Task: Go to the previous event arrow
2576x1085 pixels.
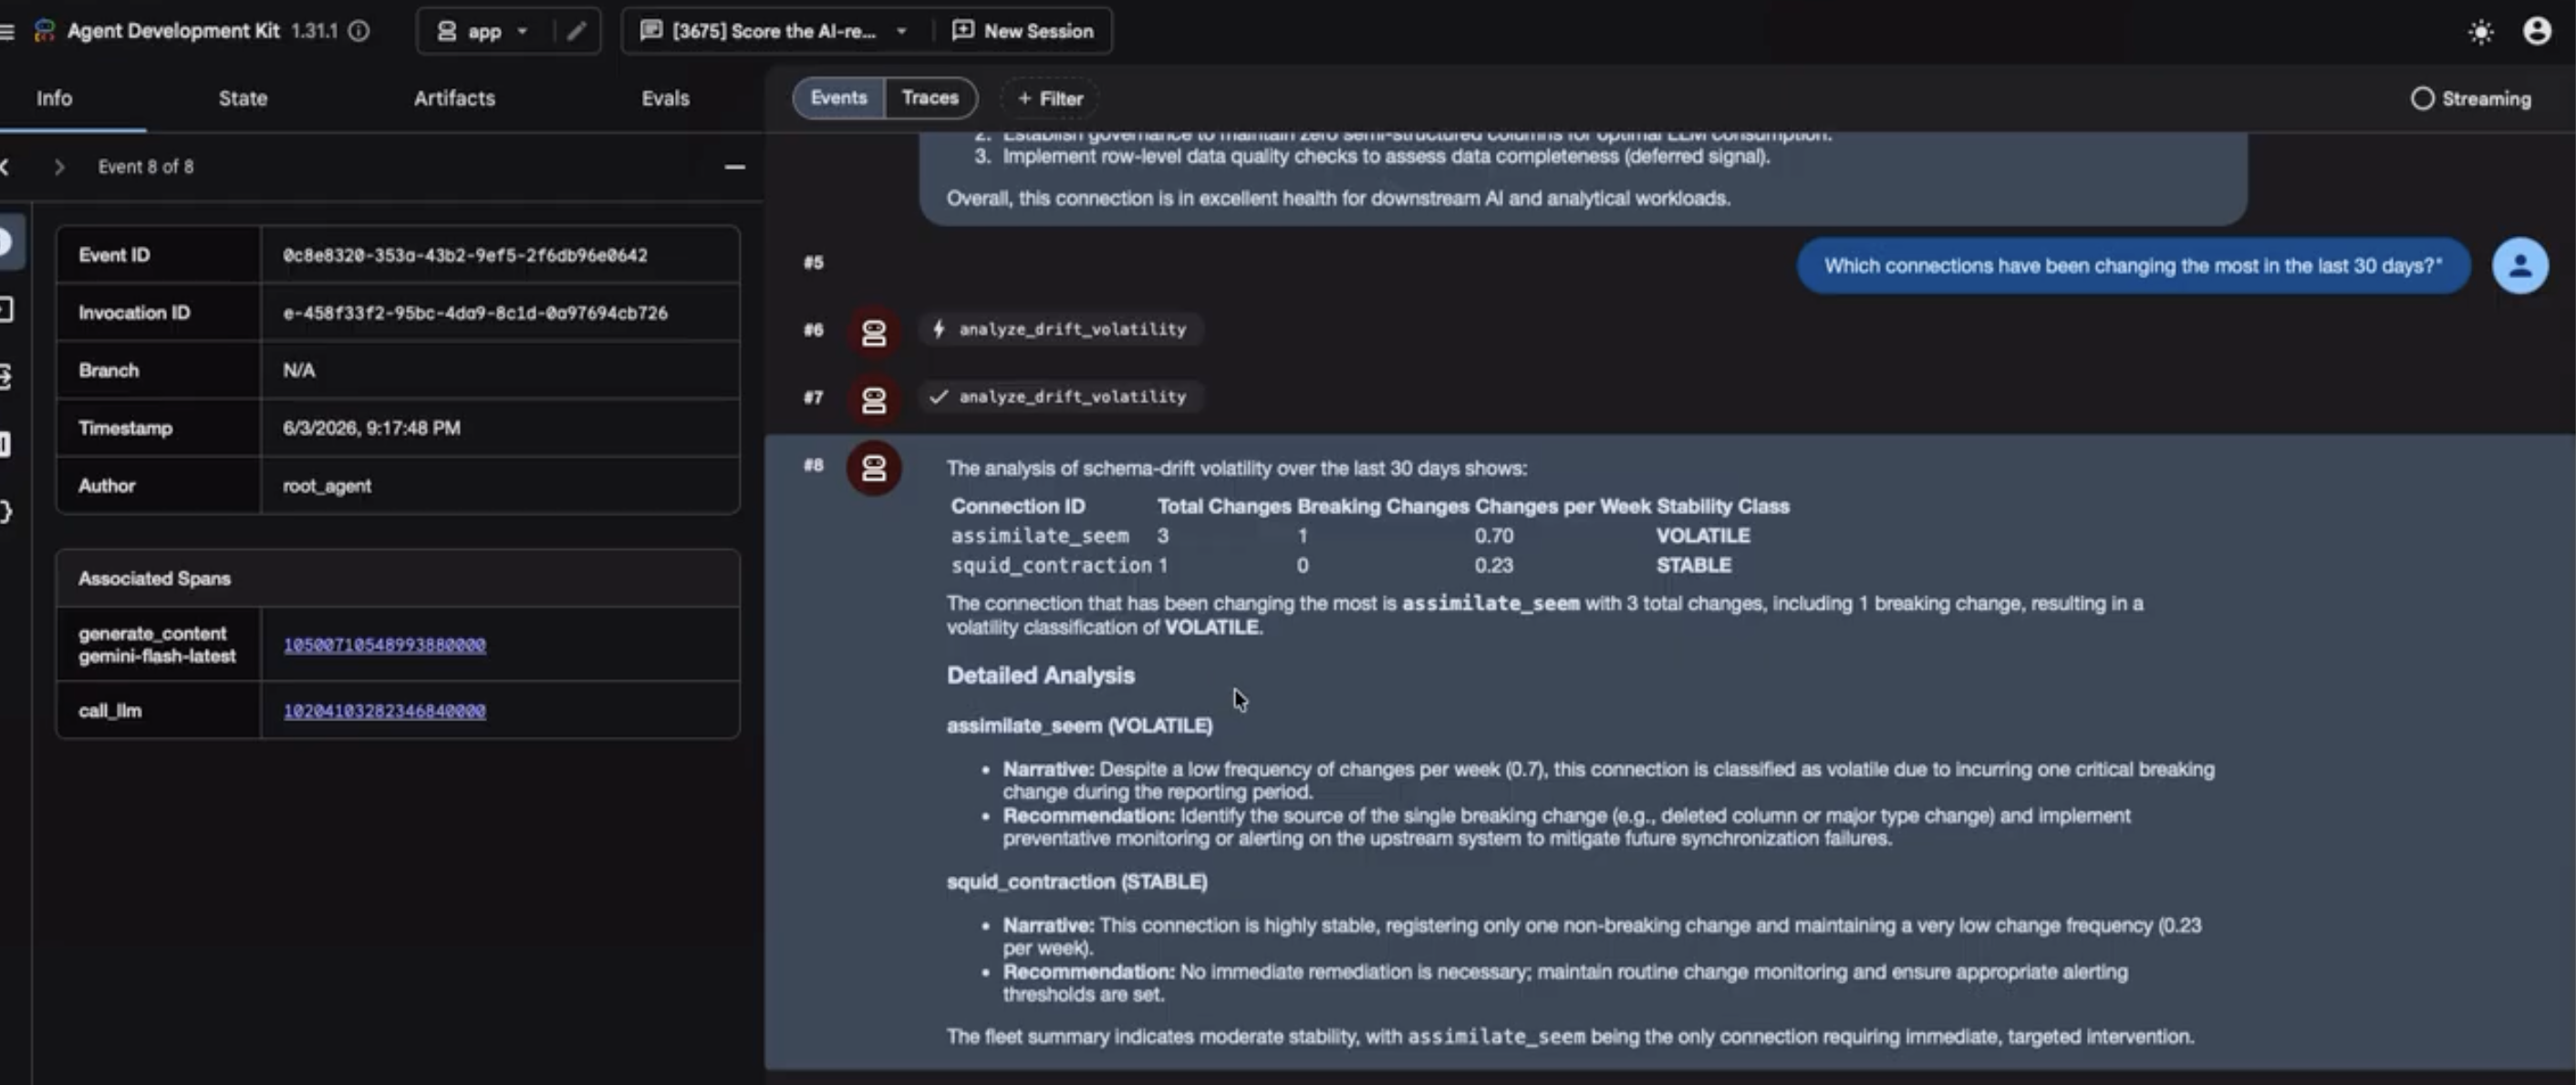Action: pos(5,167)
